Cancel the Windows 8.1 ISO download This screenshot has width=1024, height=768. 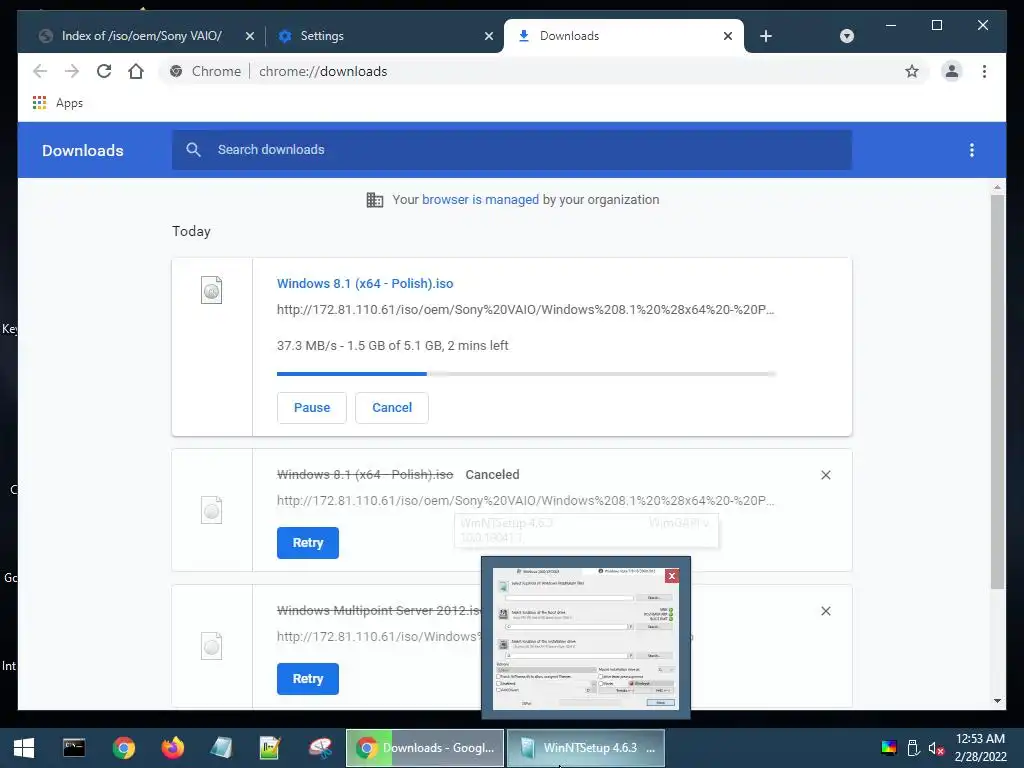pos(392,408)
